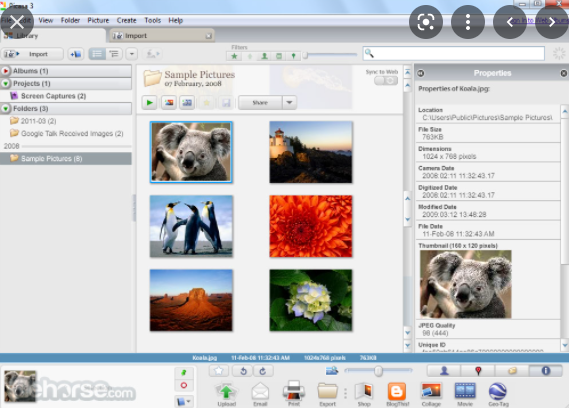Viewport: 569px width, 408px height.
Task: Rotate picture counter-clockwise
Action: point(243,371)
